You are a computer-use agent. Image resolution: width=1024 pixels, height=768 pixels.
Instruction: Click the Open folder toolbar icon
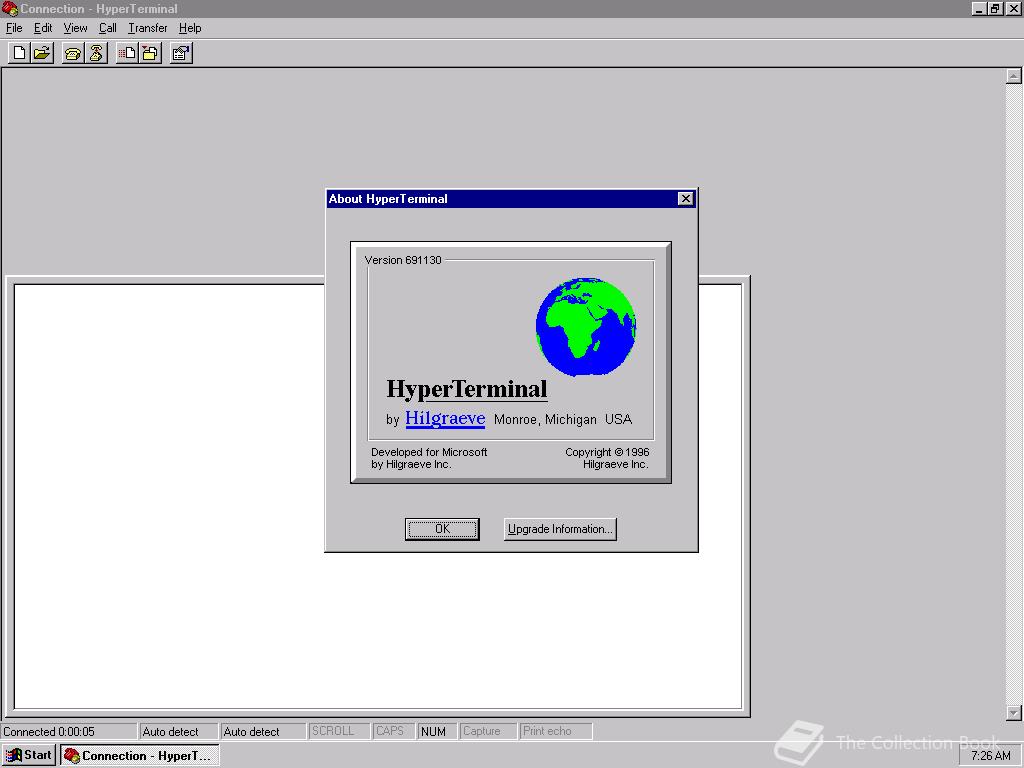click(x=42, y=53)
